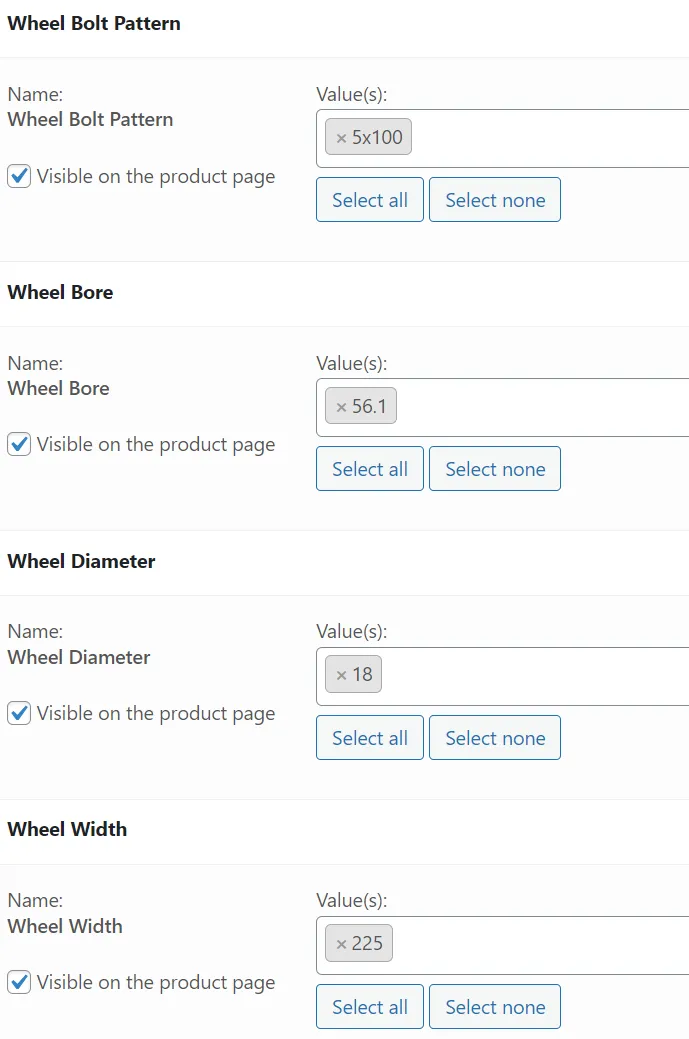Toggle the Wheel Width section header
Image resolution: width=689 pixels, height=1039 pixels.
(67, 829)
